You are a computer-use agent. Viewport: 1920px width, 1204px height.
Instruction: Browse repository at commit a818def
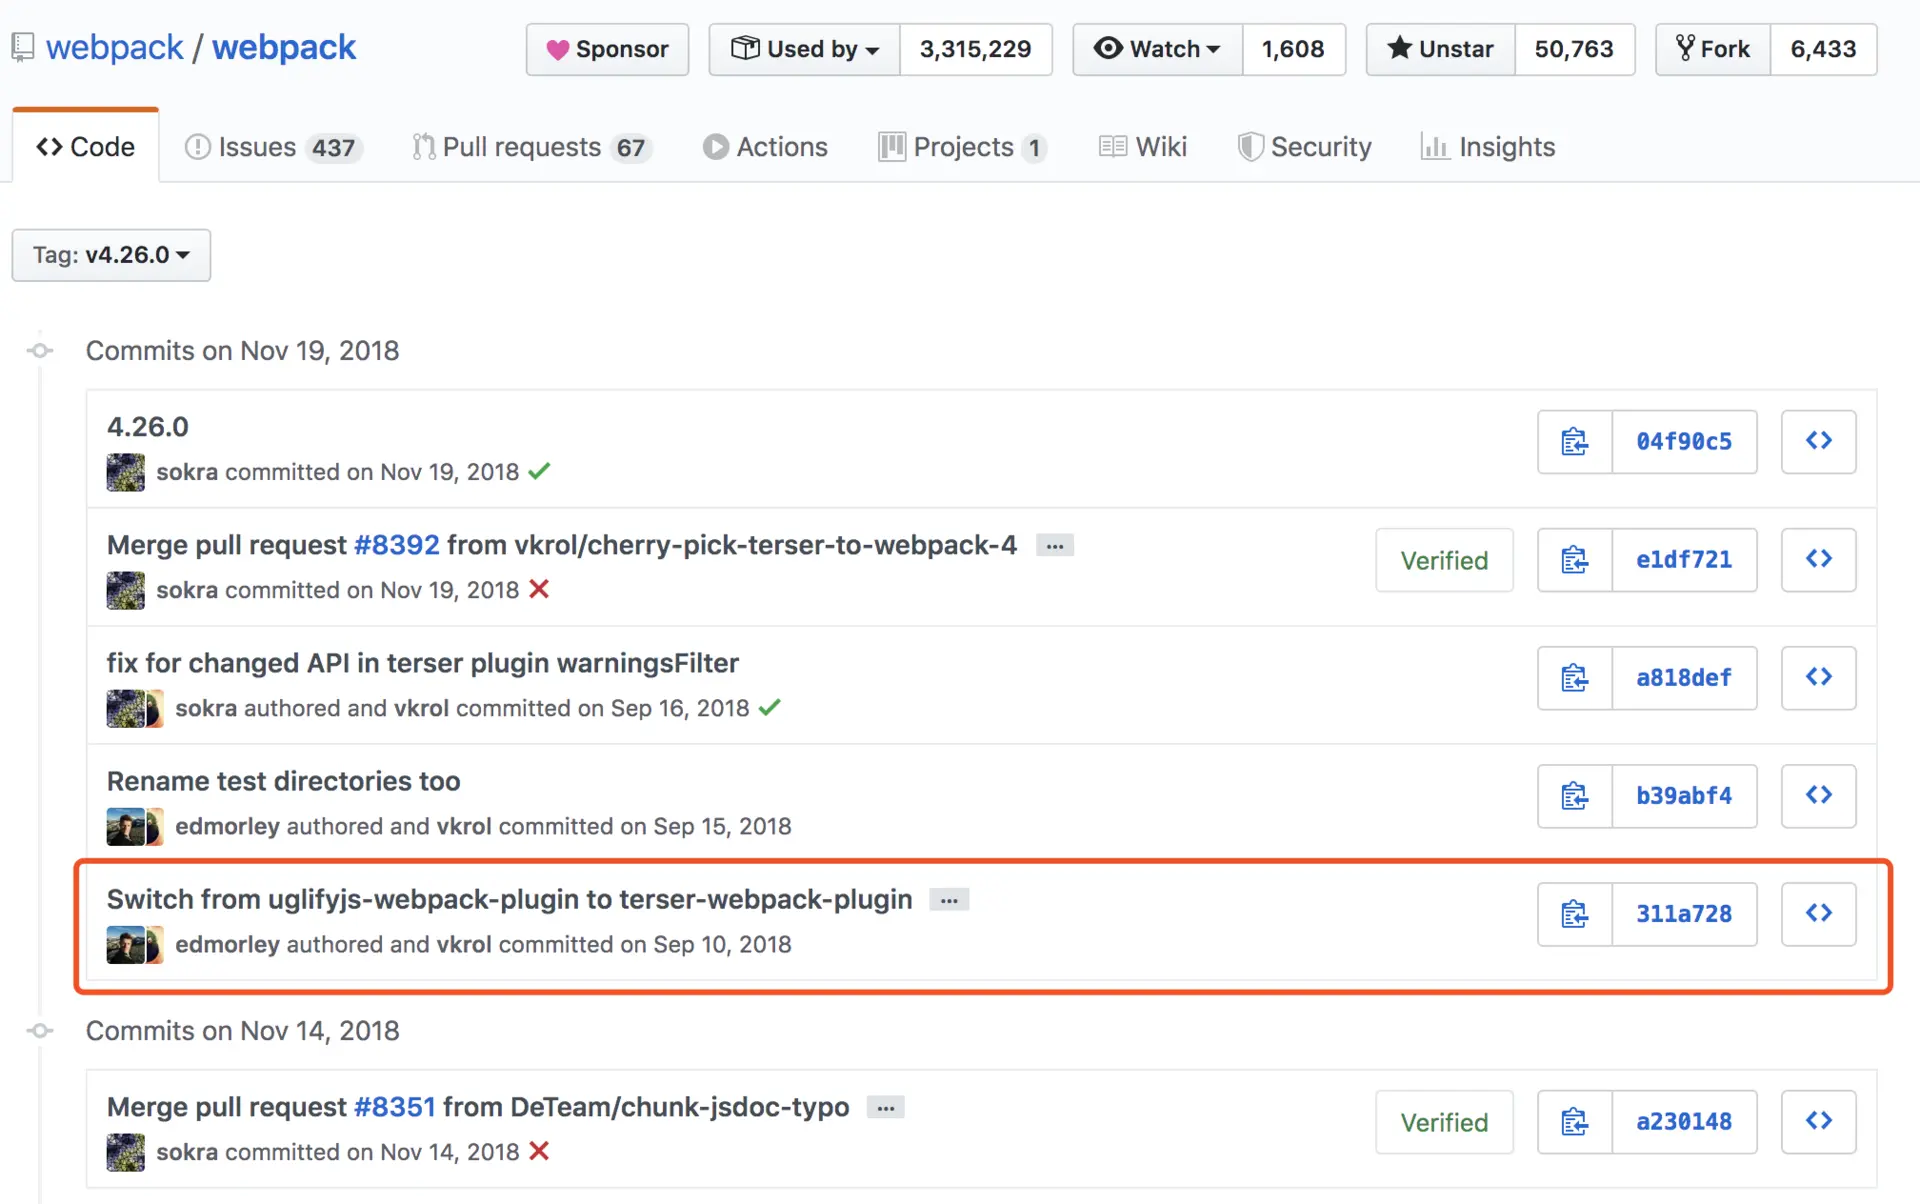coord(1818,677)
